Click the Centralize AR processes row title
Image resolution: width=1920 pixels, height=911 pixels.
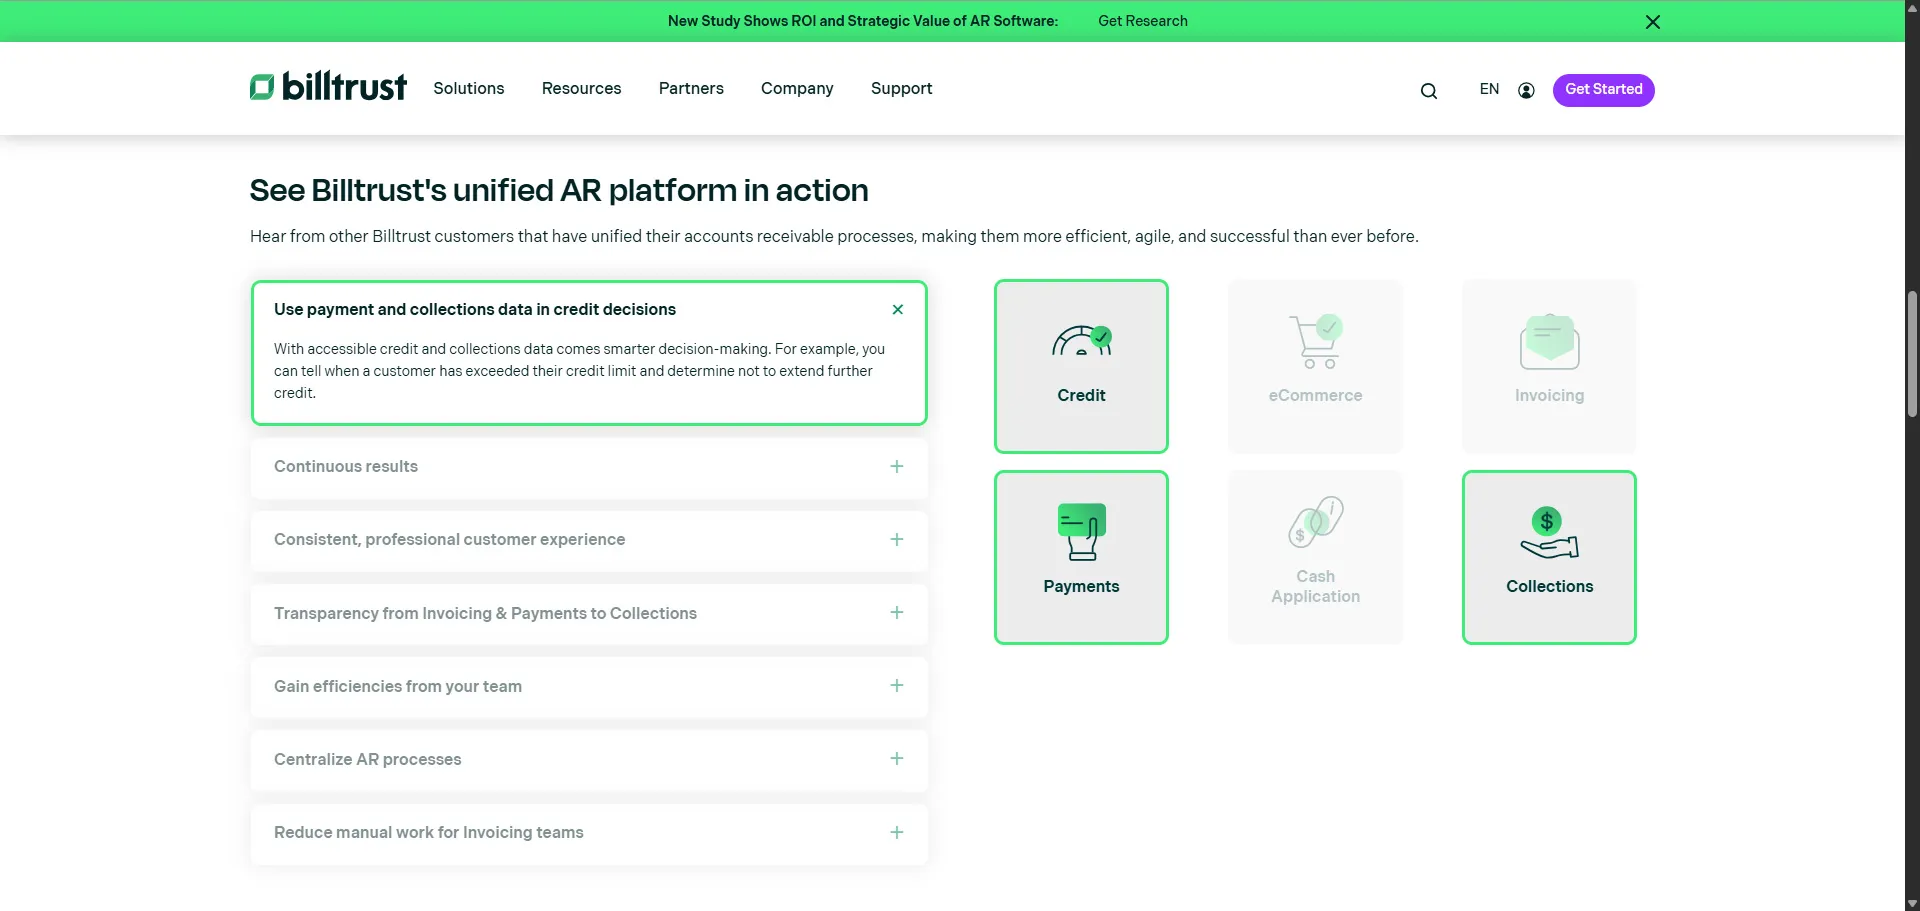(368, 760)
